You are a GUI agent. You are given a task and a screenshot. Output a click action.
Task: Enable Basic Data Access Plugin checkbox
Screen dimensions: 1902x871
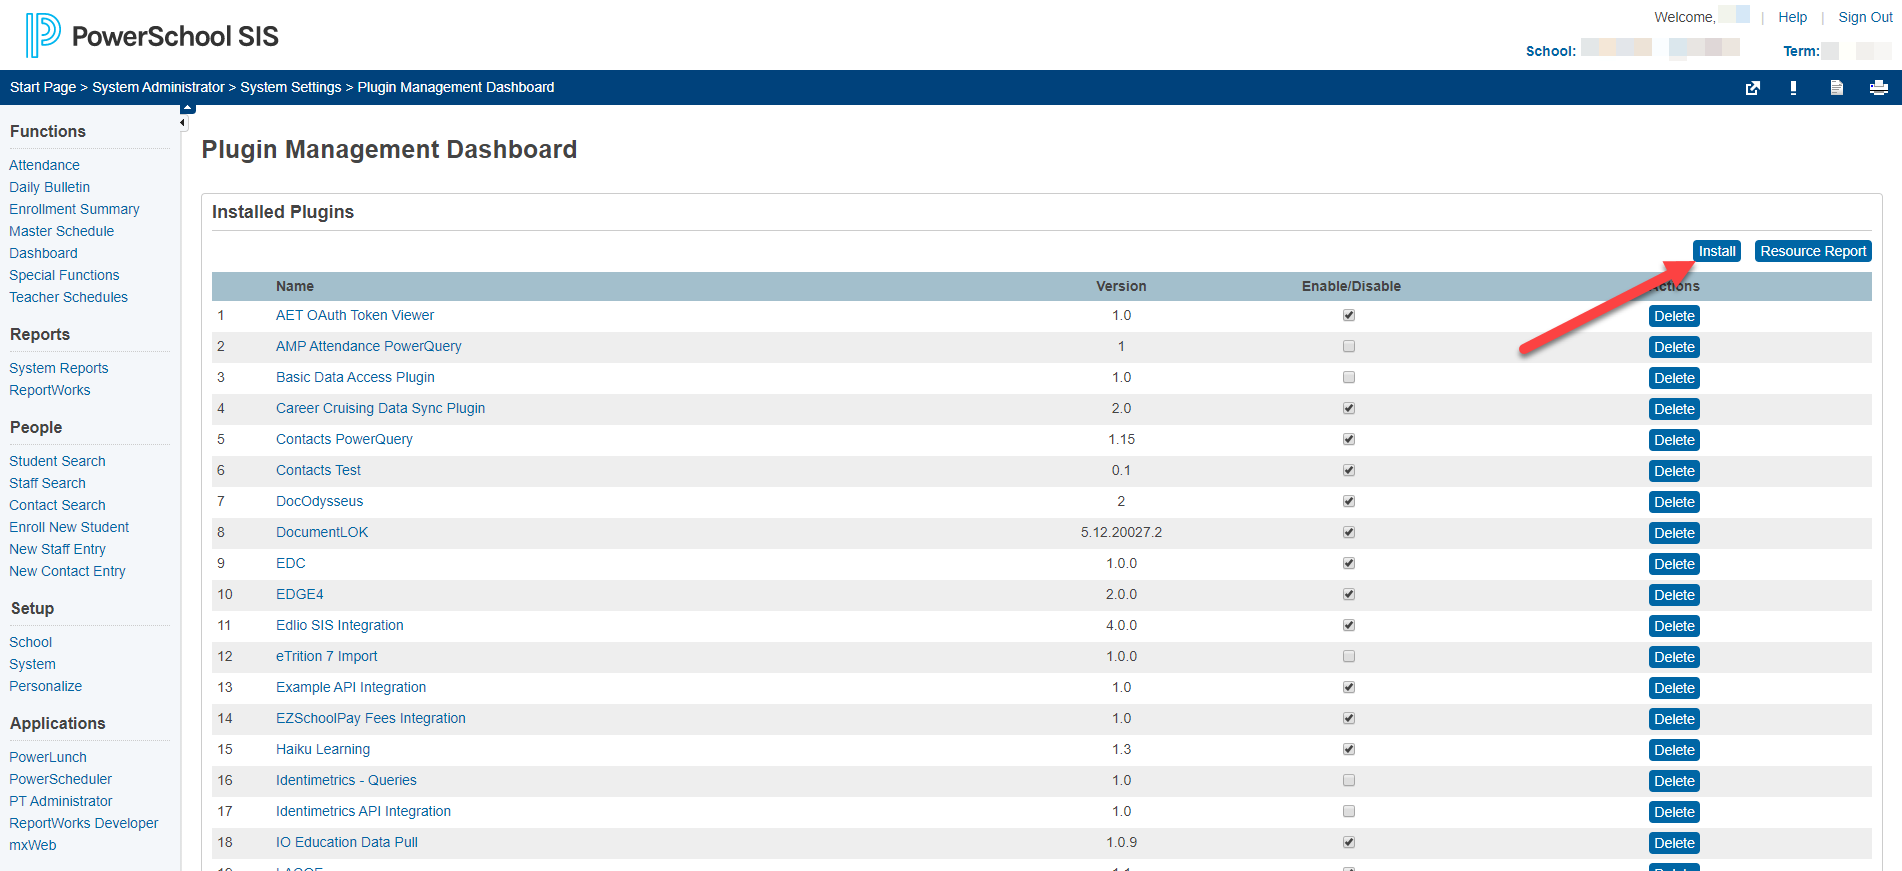[x=1349, y=377]
